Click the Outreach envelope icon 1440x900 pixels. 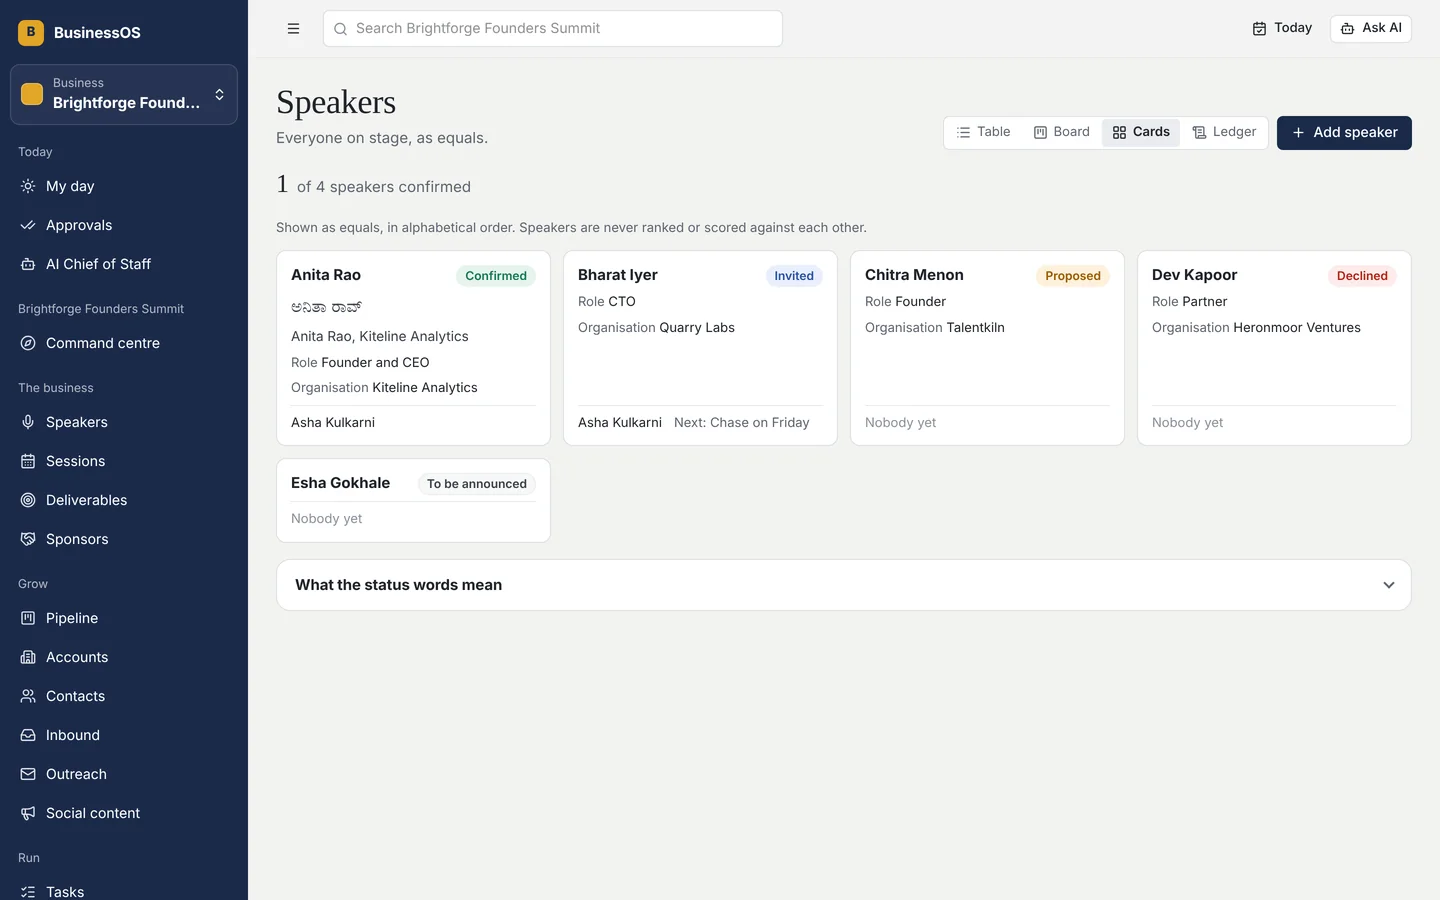pos(28,774)
